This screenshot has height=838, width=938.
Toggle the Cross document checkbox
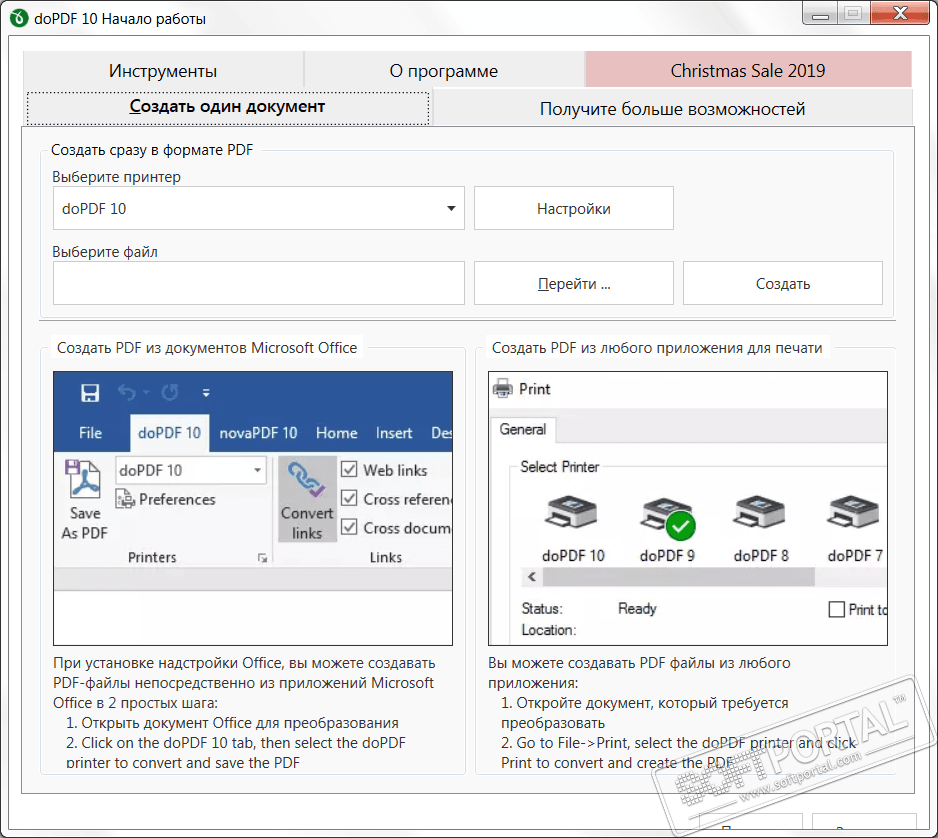349,527
